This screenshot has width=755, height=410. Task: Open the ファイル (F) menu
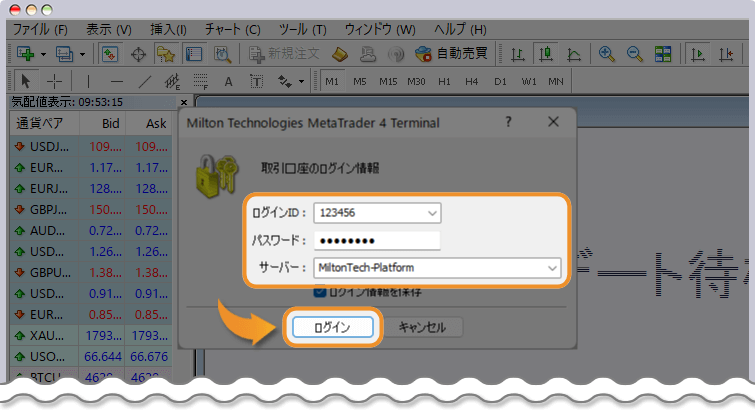coord(40,29)
